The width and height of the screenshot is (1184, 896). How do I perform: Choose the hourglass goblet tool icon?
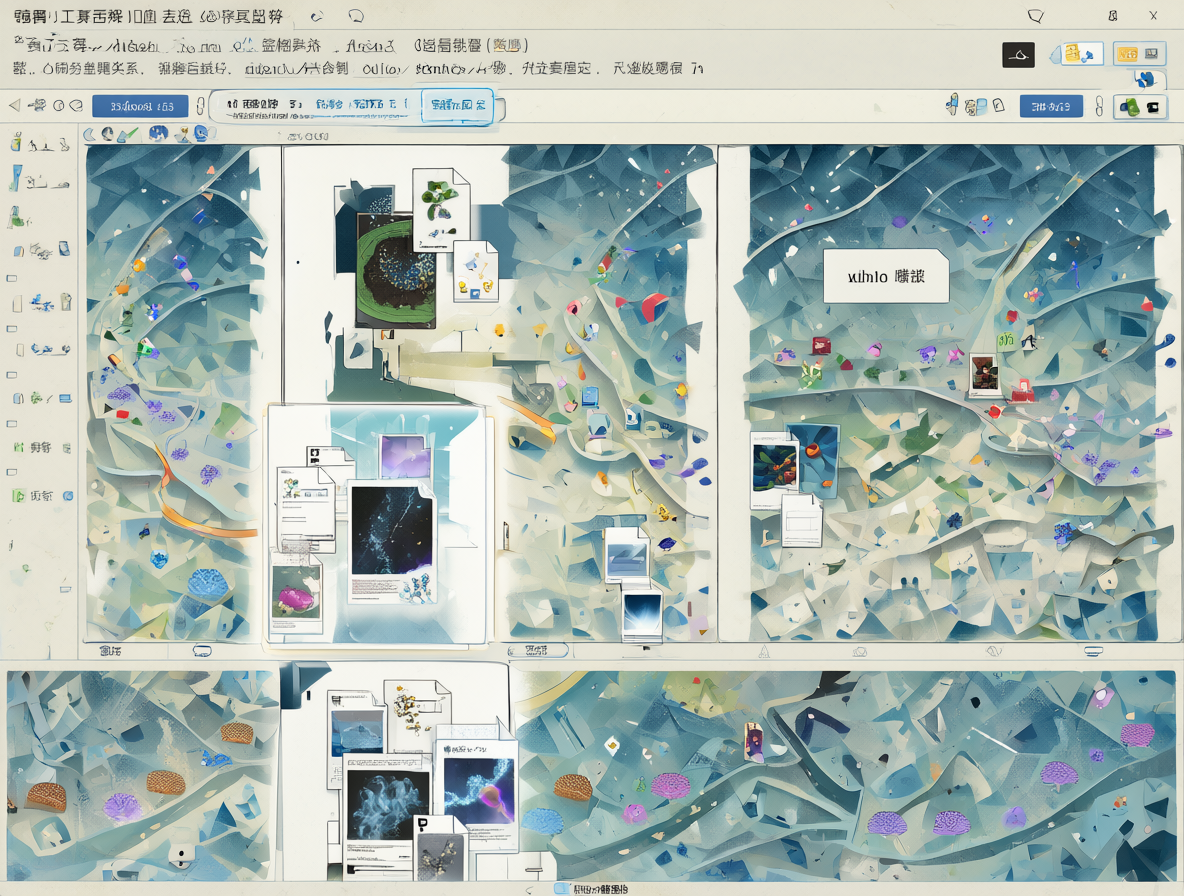click(183, 134)
